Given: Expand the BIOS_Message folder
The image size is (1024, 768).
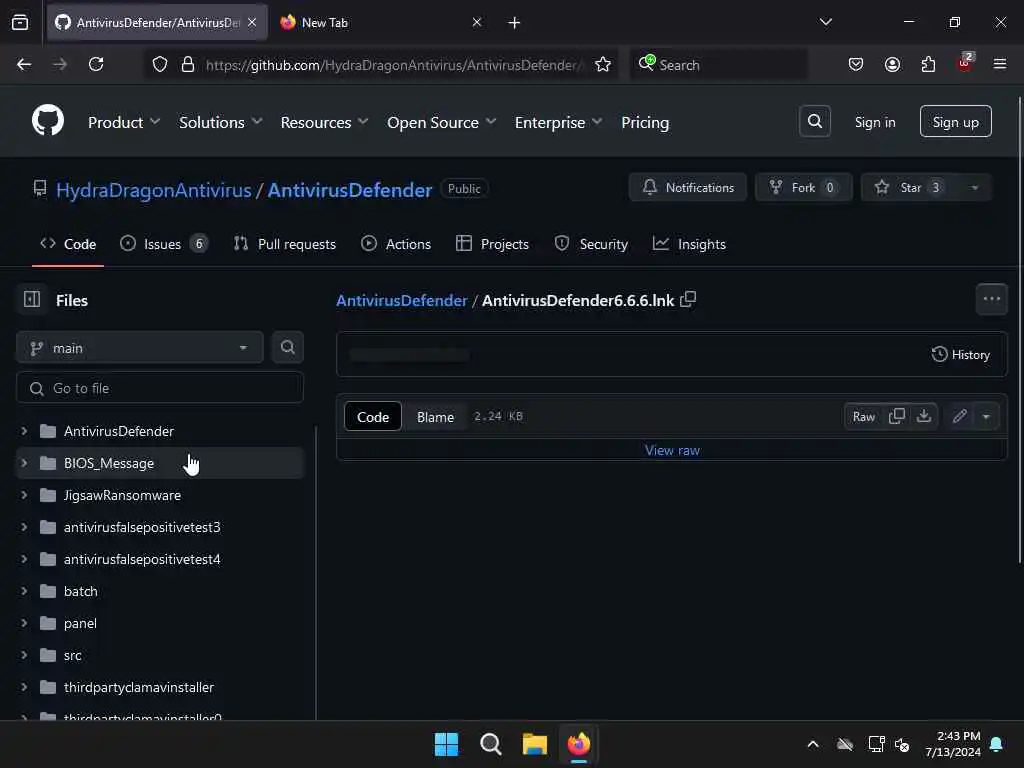Looking at the screenshot, I should (24, 463).
